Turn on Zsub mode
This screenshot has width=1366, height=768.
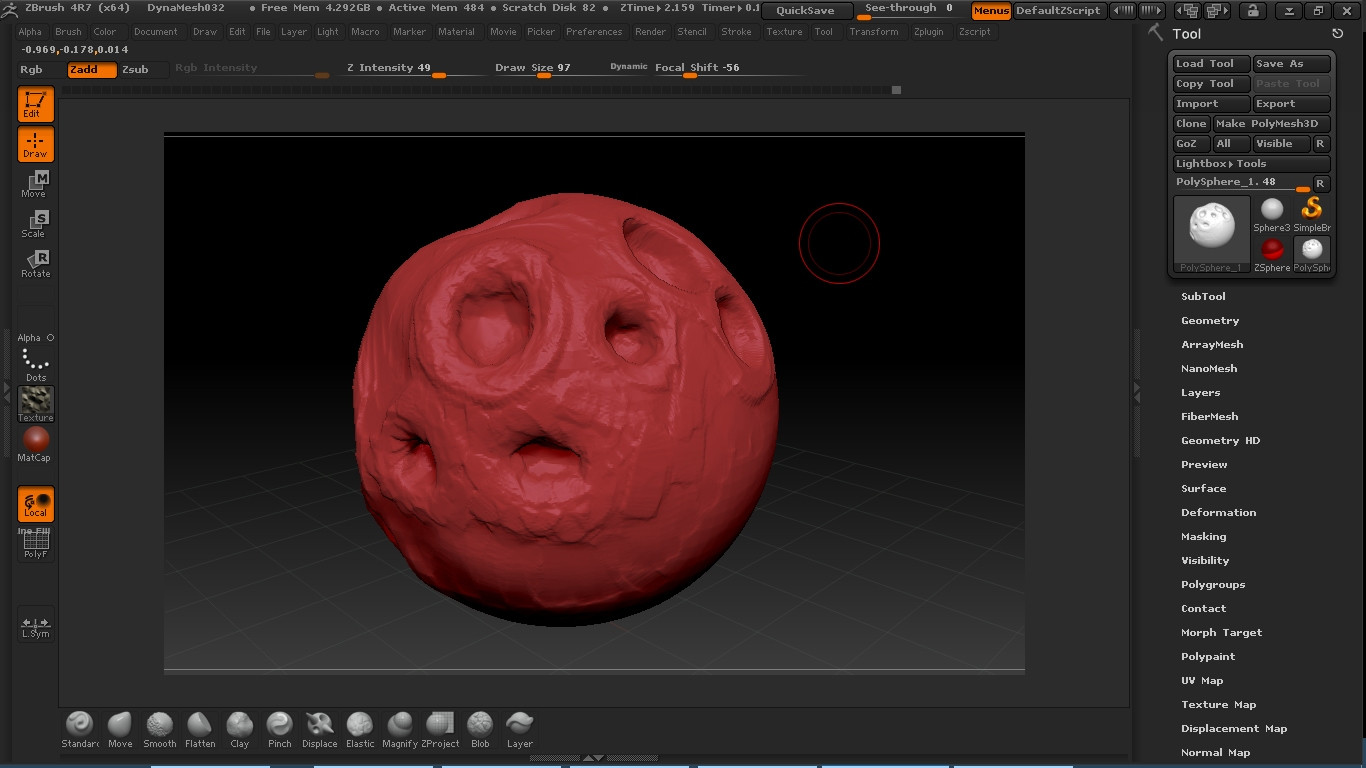pos(135,70)
